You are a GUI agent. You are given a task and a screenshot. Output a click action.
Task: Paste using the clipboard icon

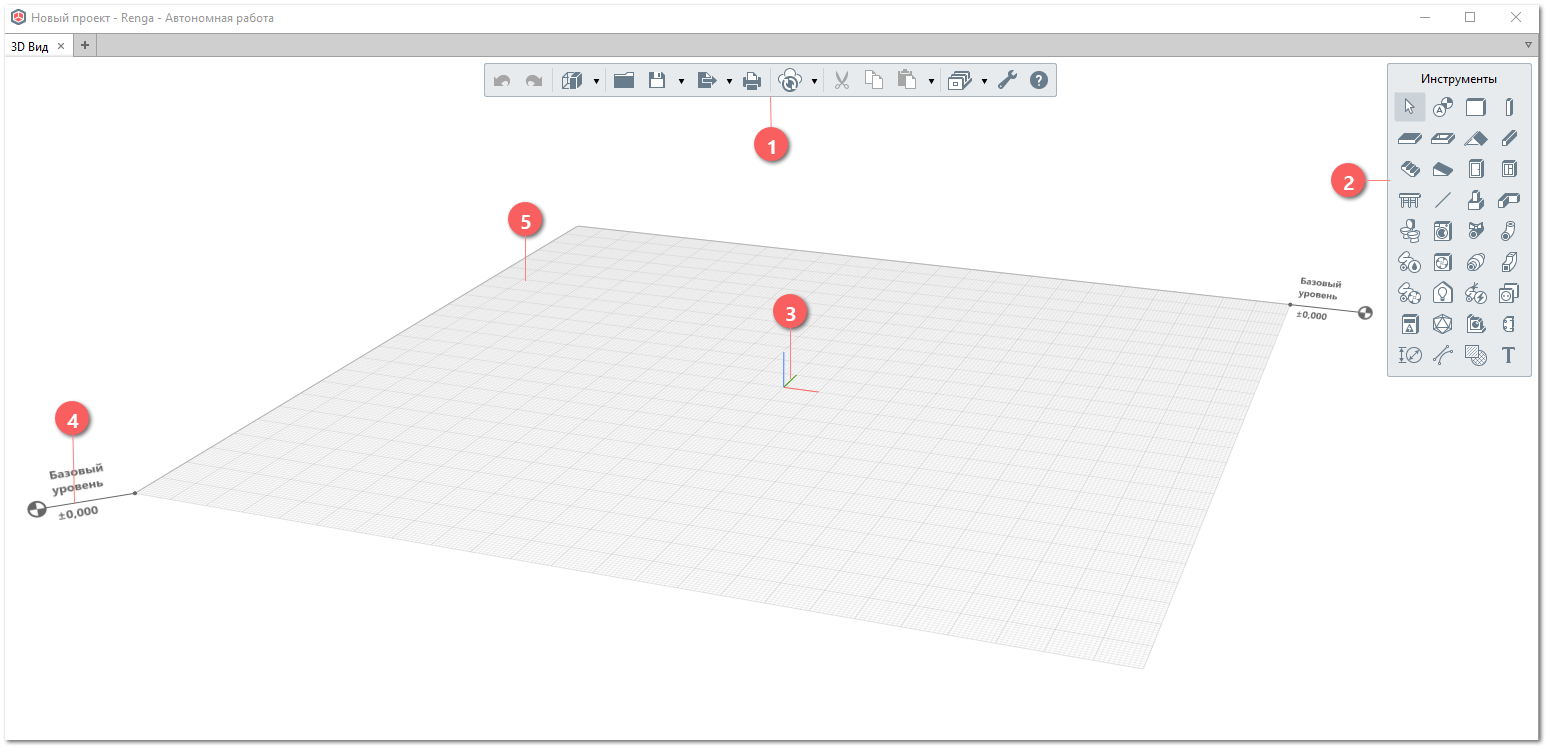pos(907,81)
